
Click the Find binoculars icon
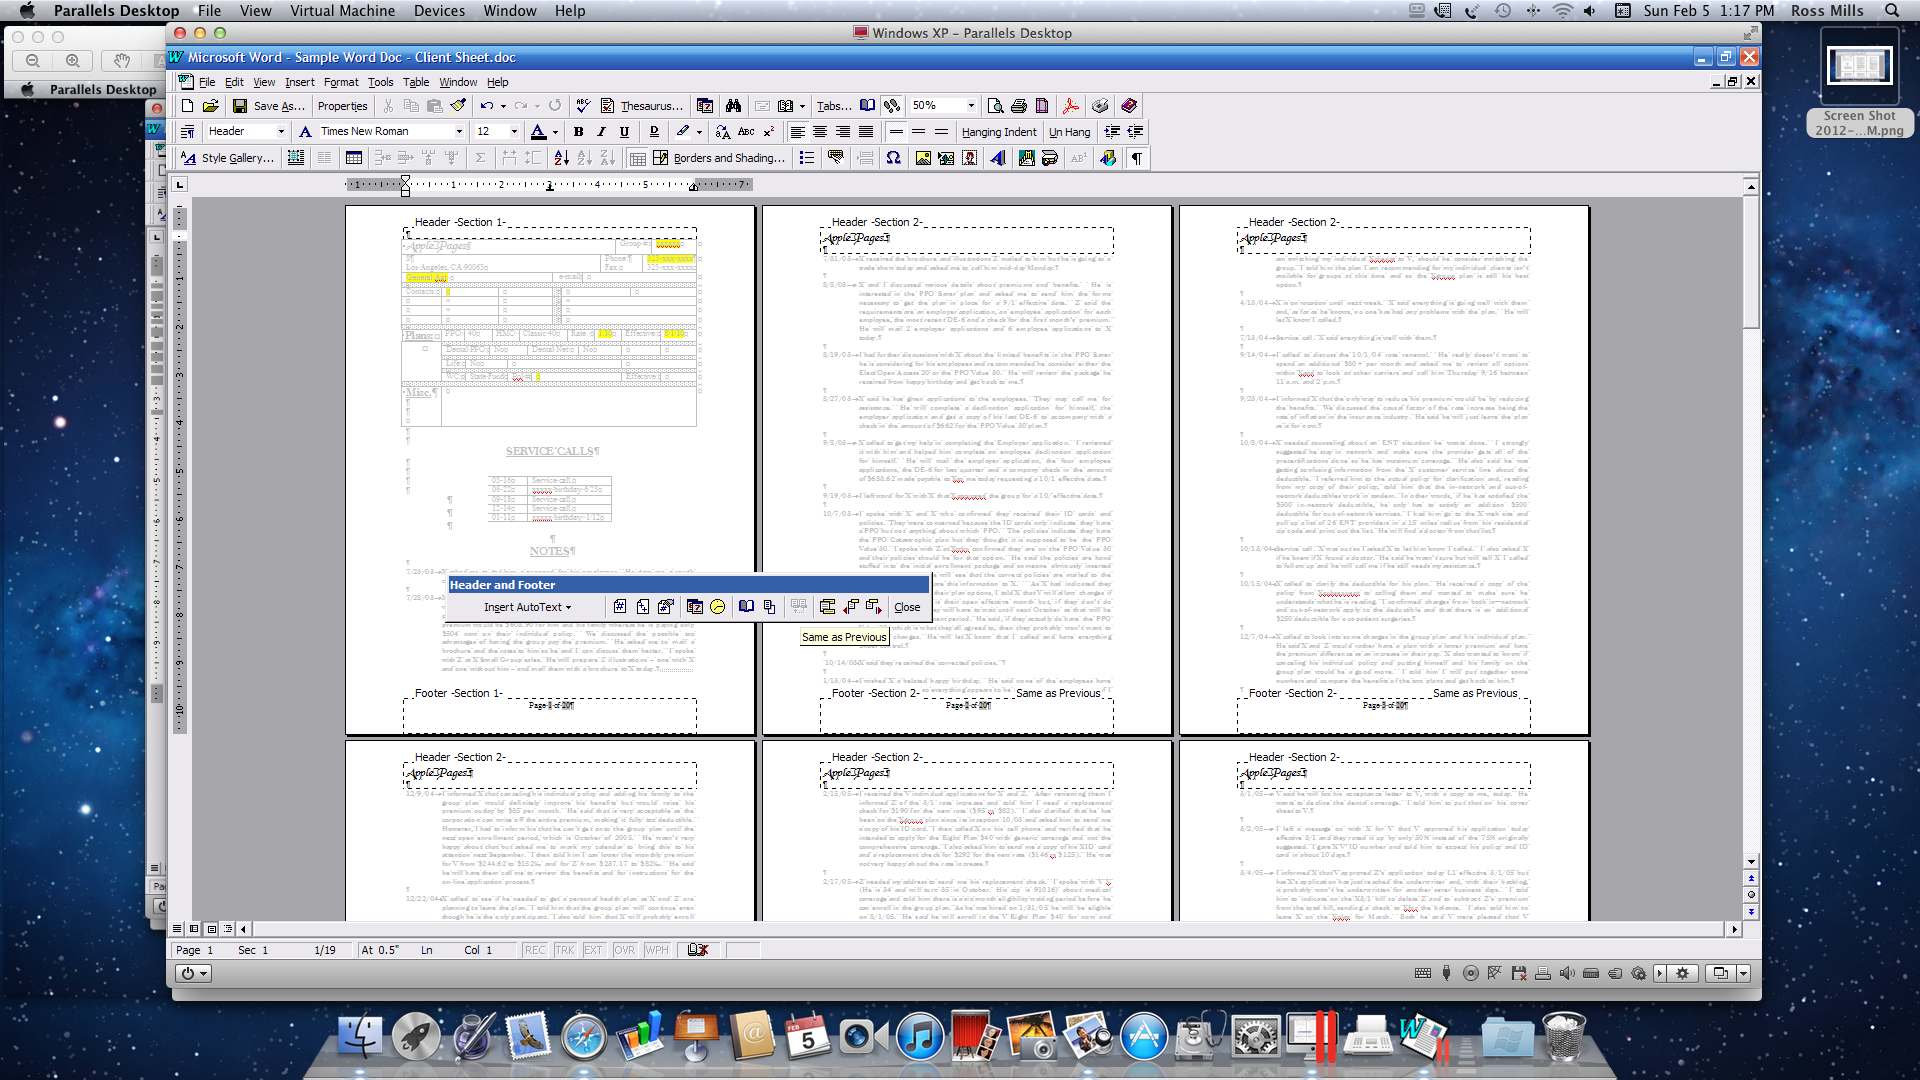pyautogui.click(x=733, y=106)
